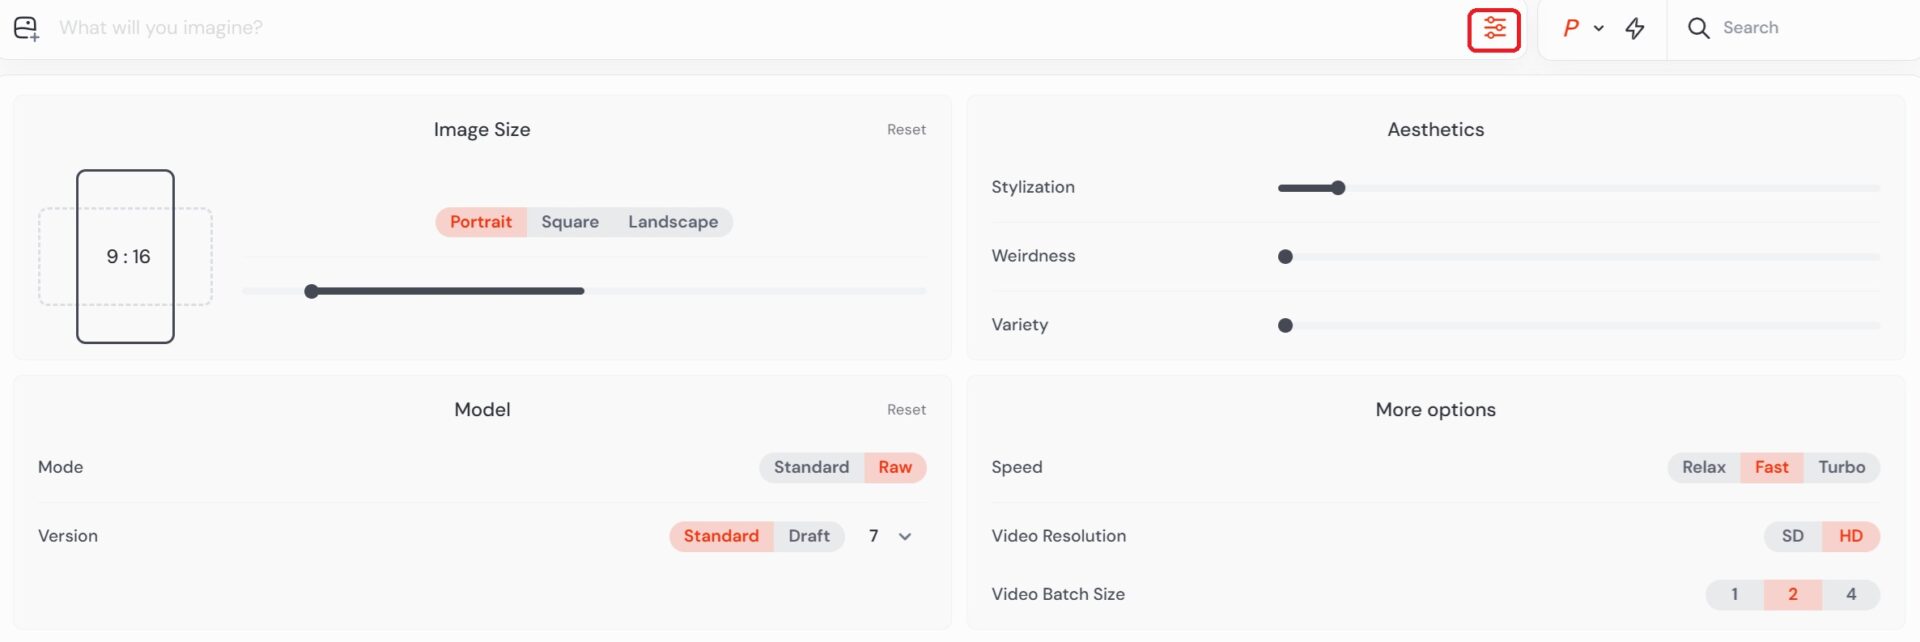Select Square image size
Image resolution: width=1920 pixels, height=642 pixels.
tap(570, 222)
